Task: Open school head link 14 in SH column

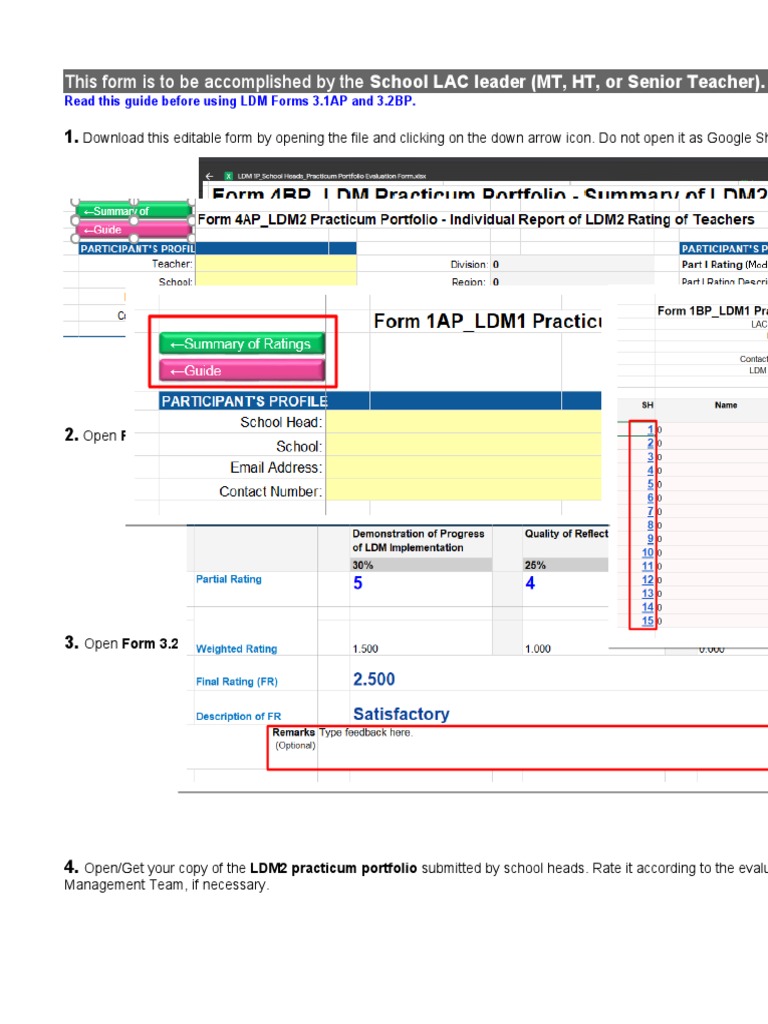Action: 648,607
